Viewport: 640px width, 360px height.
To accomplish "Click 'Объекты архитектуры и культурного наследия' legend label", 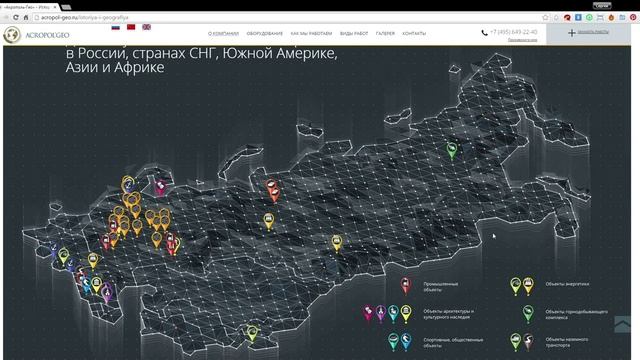I will pyautogui.click(x=449, y=314).
